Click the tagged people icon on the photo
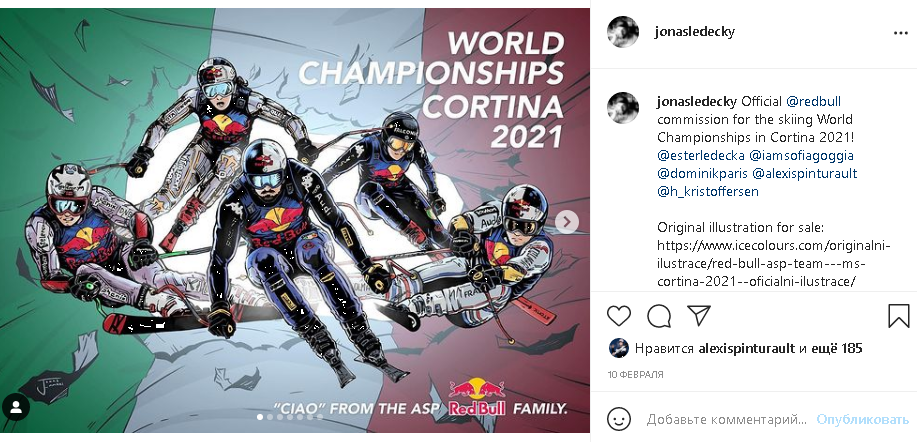Image resolution: width=917 pixels, height=442 pixels. tap(16, 408)
